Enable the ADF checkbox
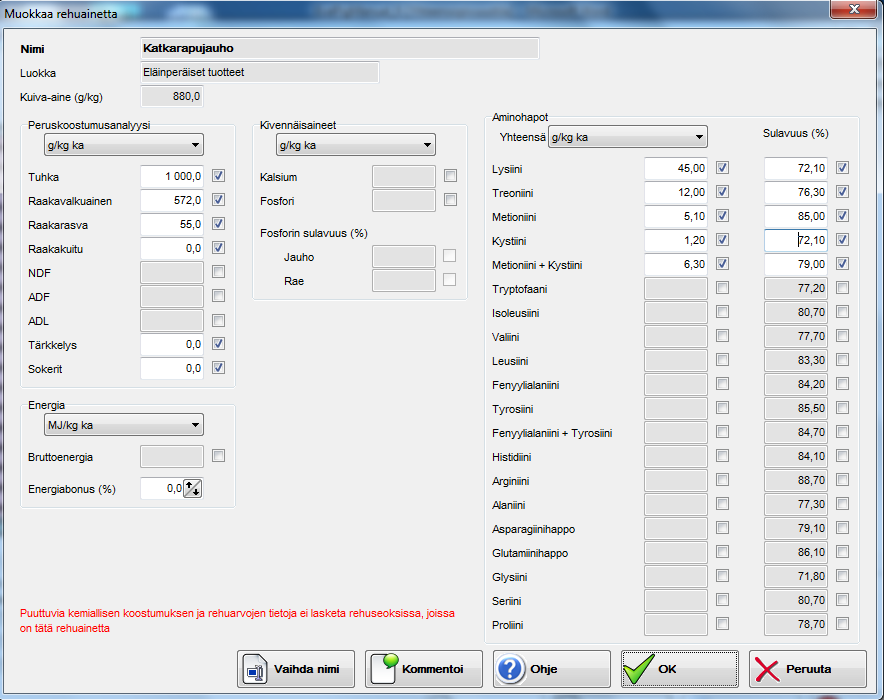 click(x=218, y=296)
